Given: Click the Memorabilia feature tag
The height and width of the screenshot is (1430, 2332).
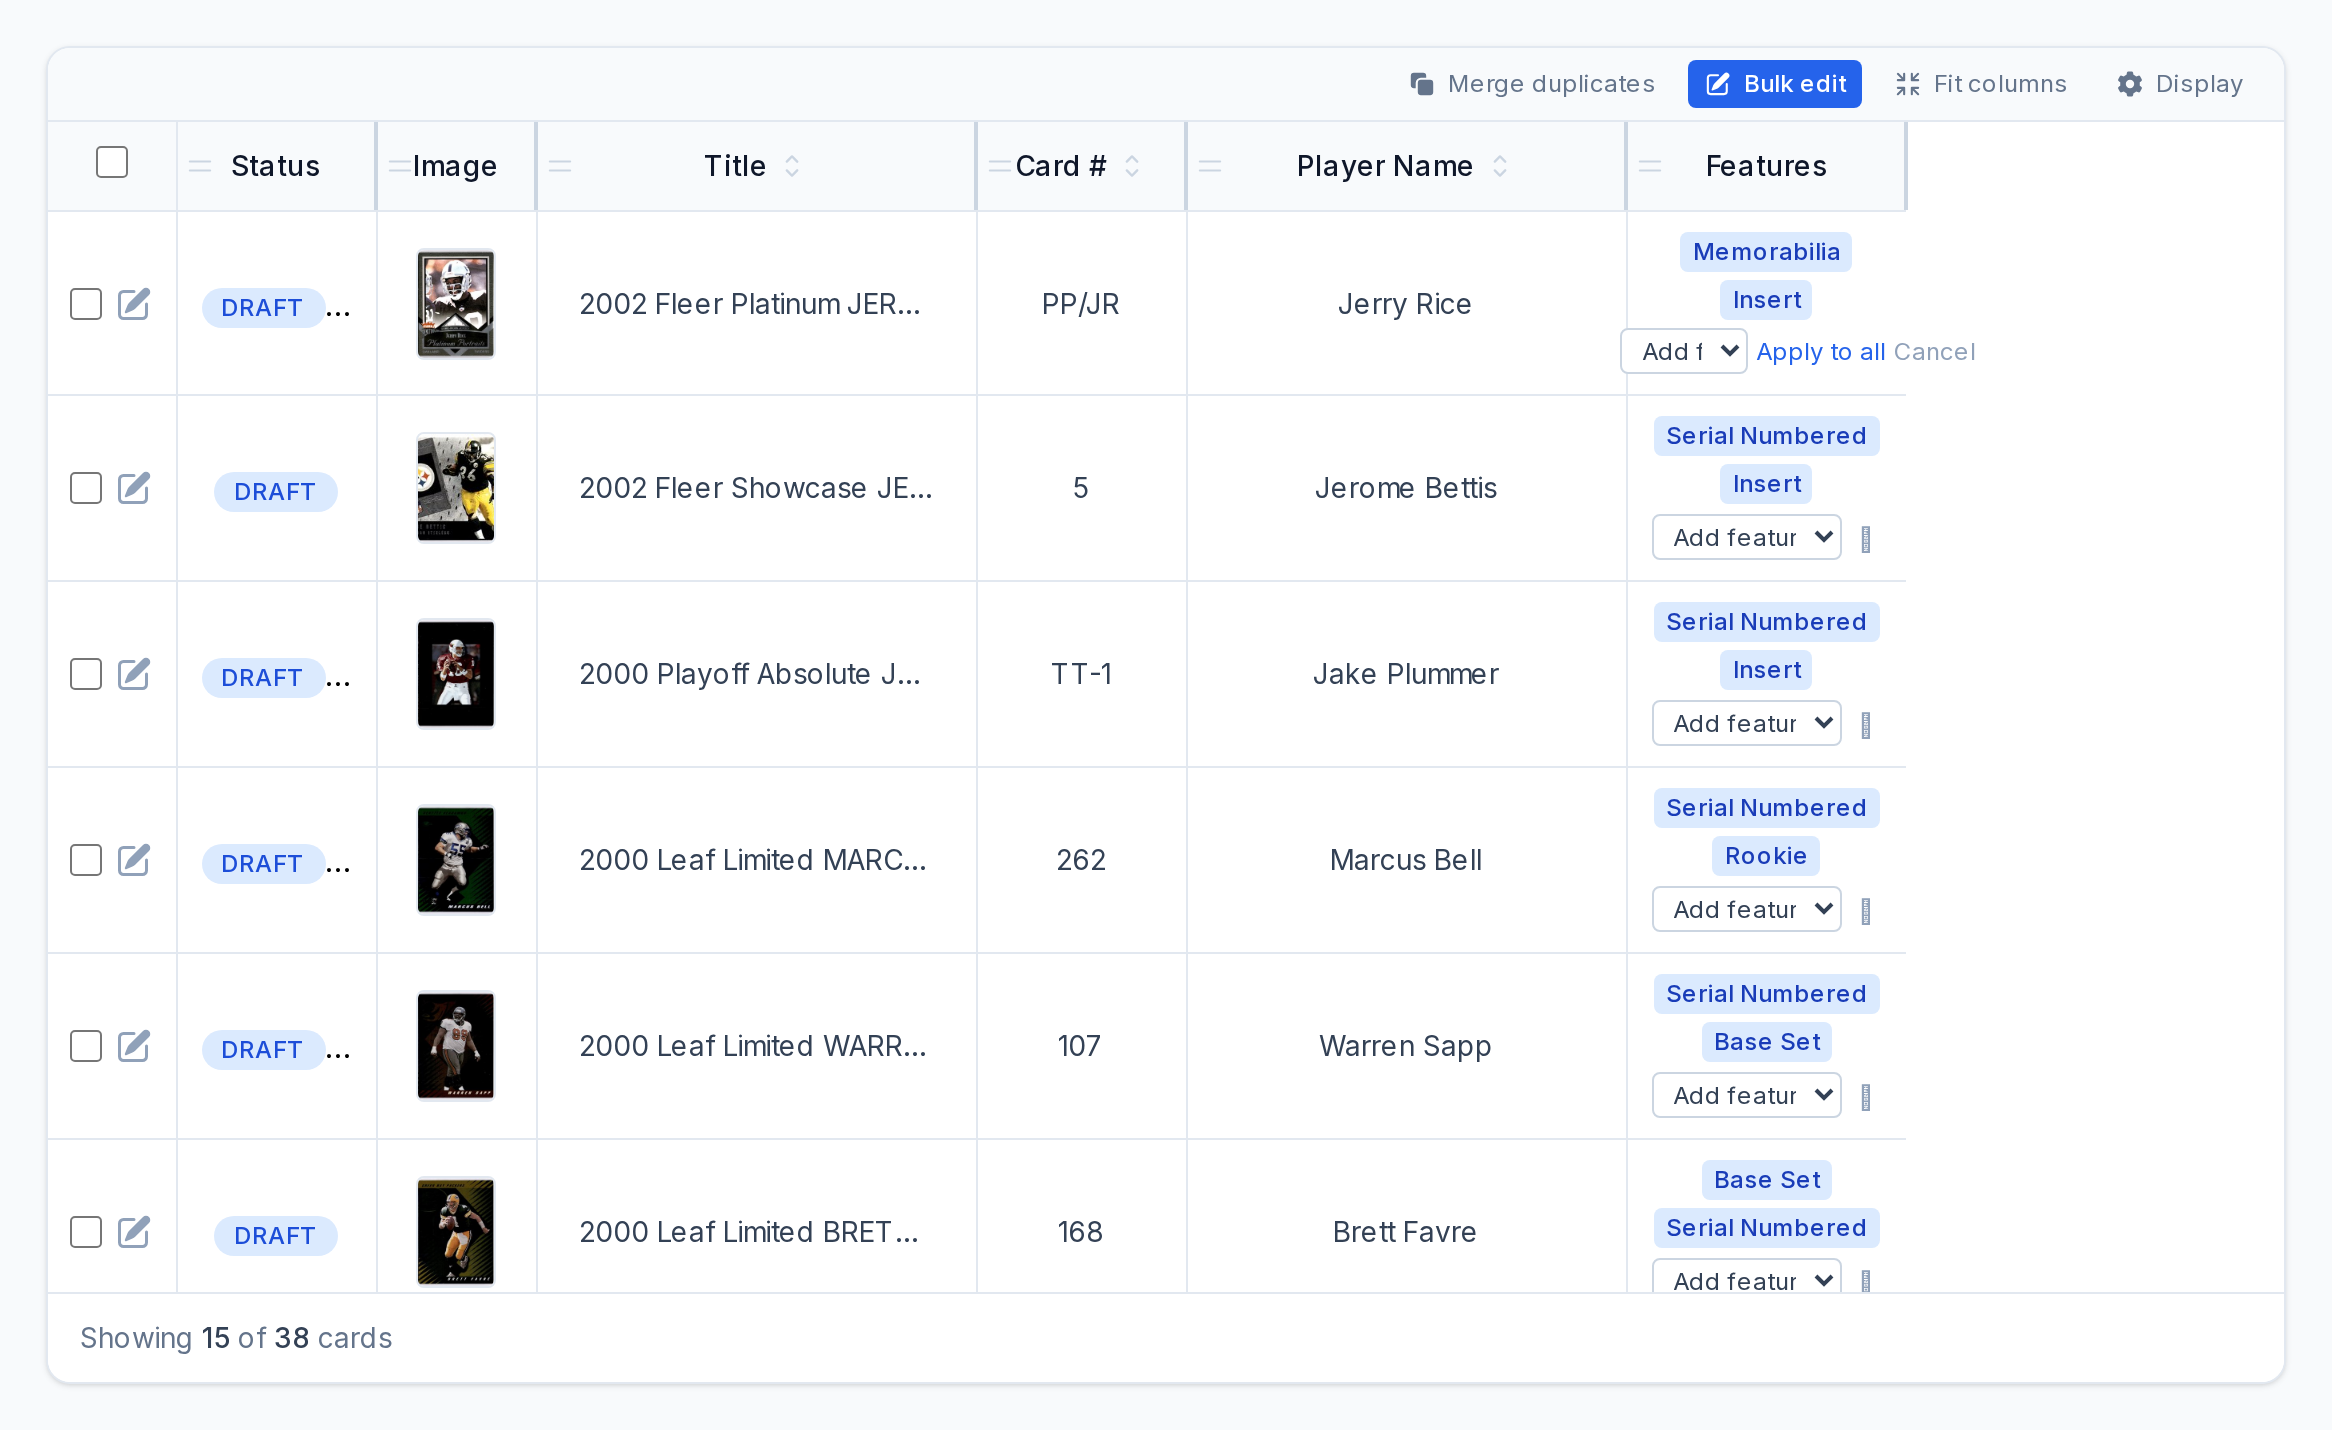Looking at the screenshot, I should tap(1766, 252).
